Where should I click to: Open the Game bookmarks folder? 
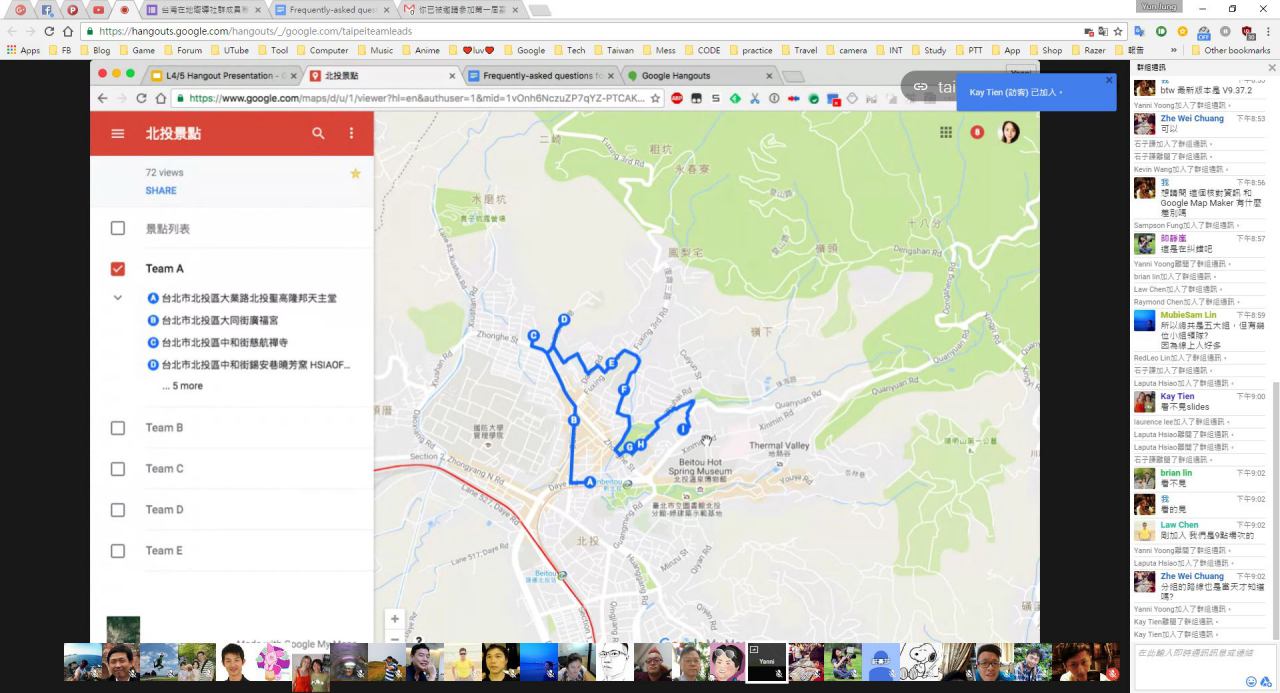[136, 50]
